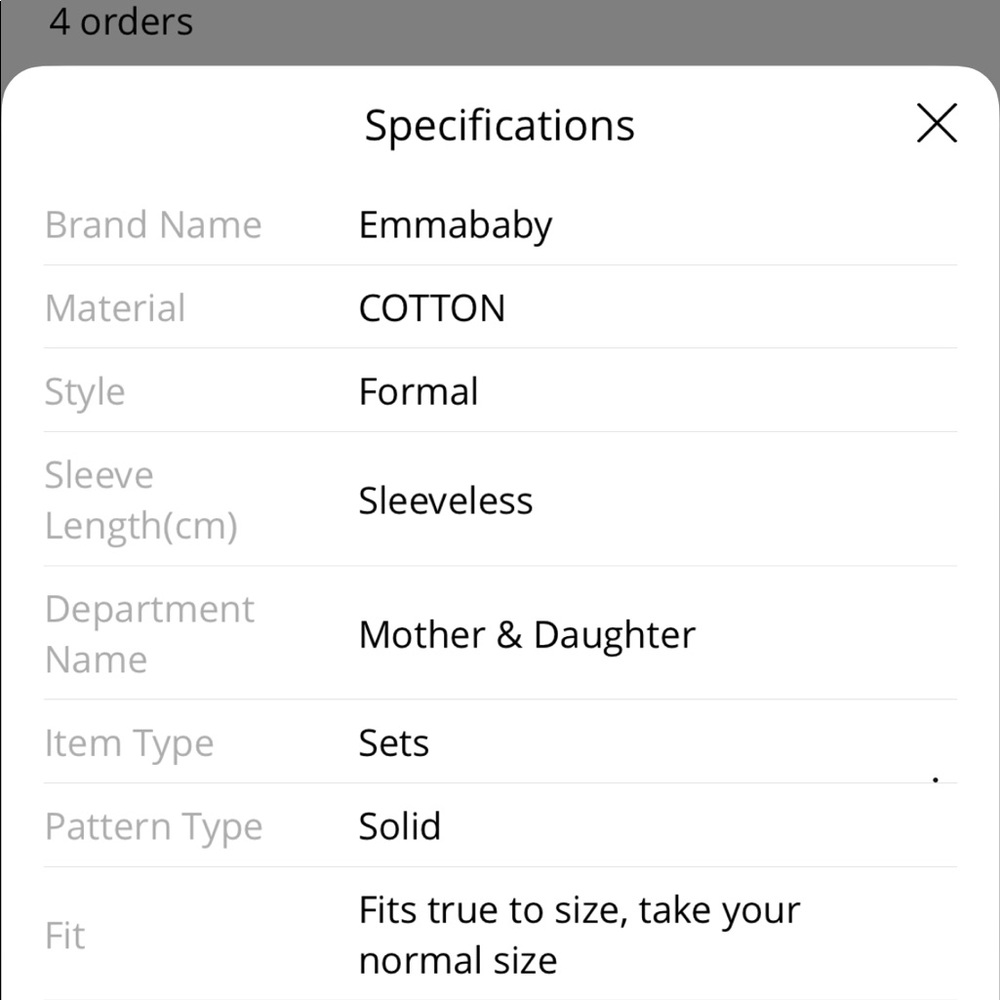This screenshot has width=1000, height=1000.
Task: Select the Pattern Type label
Action: [x=154, y=827]
